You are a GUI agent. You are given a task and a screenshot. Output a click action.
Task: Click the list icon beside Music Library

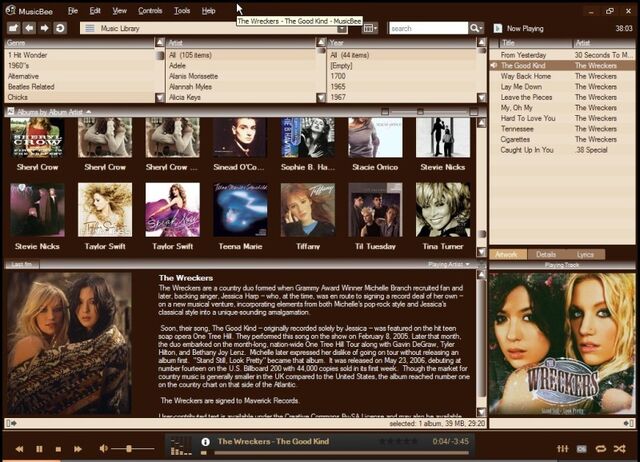[x=90, y=28]
